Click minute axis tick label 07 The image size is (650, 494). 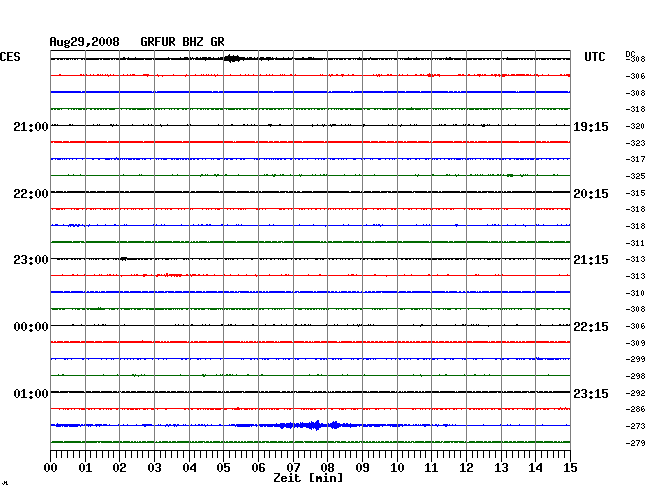click(293, 467)
